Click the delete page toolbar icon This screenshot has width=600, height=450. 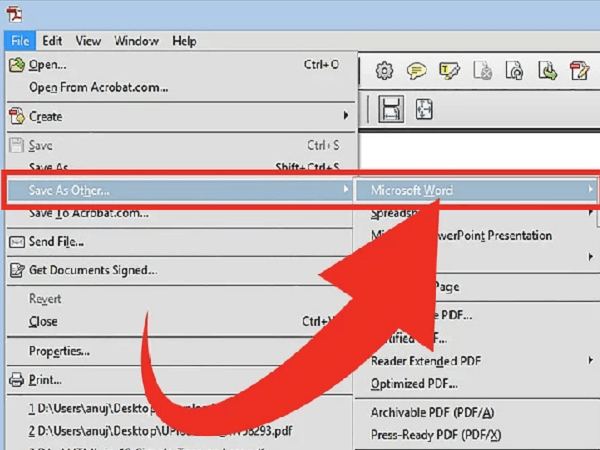click(482, 70)
